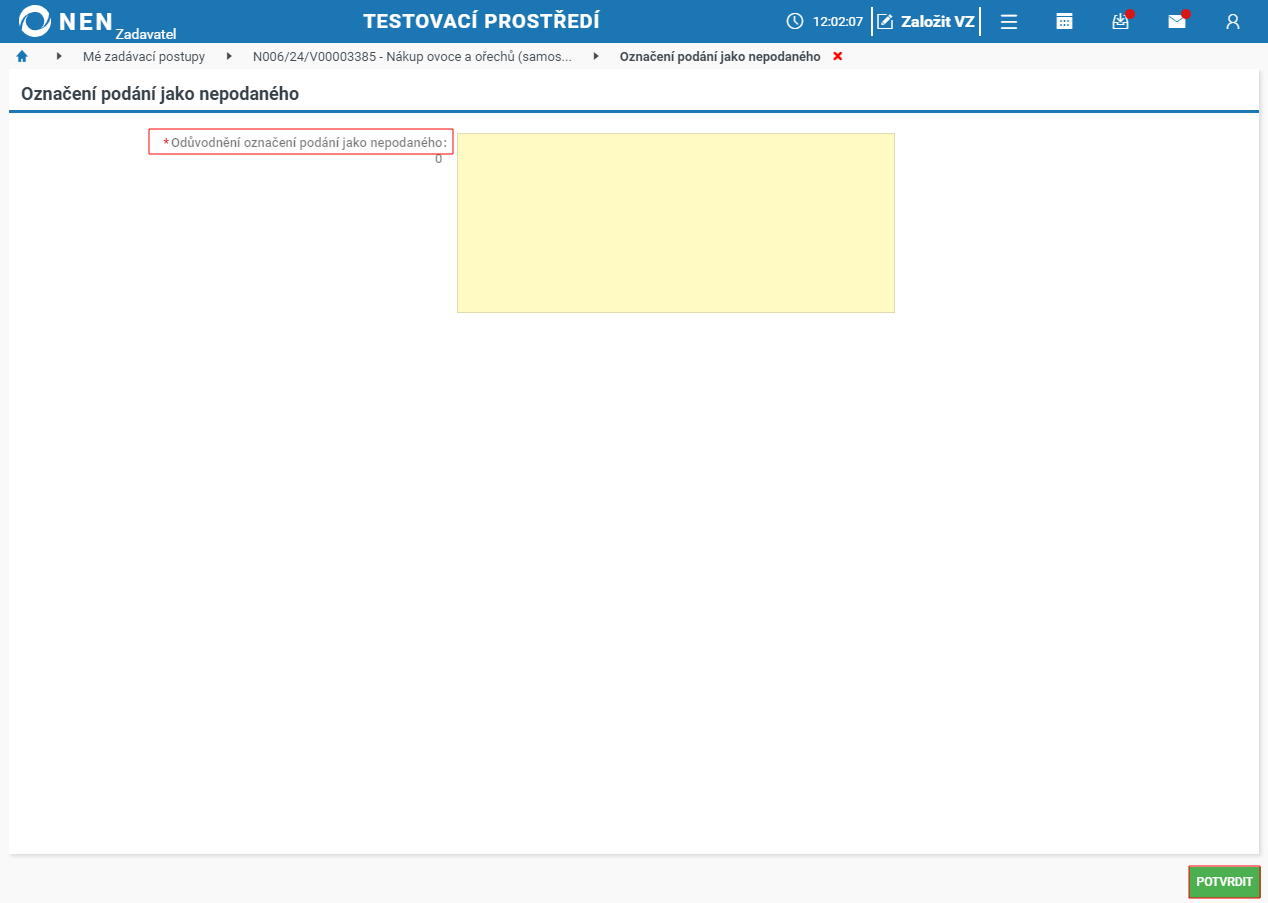Image resolution: width=1268 pixels, height=903 pixels.
Task: Open the calendar grid icon in header
Action: pyautogui.click(x=1065, y=21)
